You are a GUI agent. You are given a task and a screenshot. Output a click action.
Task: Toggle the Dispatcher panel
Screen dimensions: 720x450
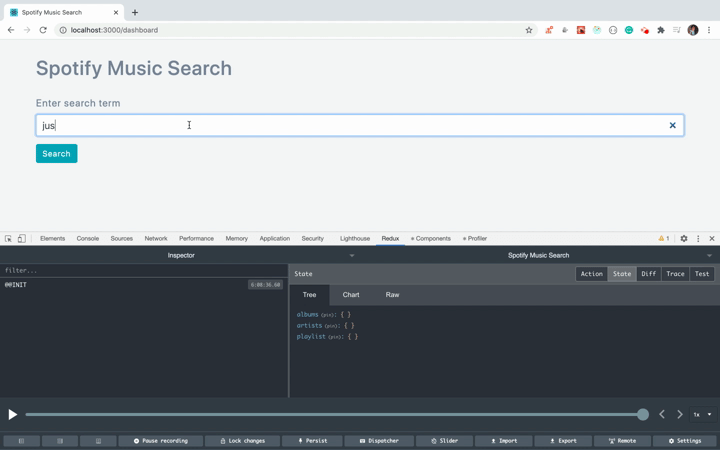tap(378, 441)
